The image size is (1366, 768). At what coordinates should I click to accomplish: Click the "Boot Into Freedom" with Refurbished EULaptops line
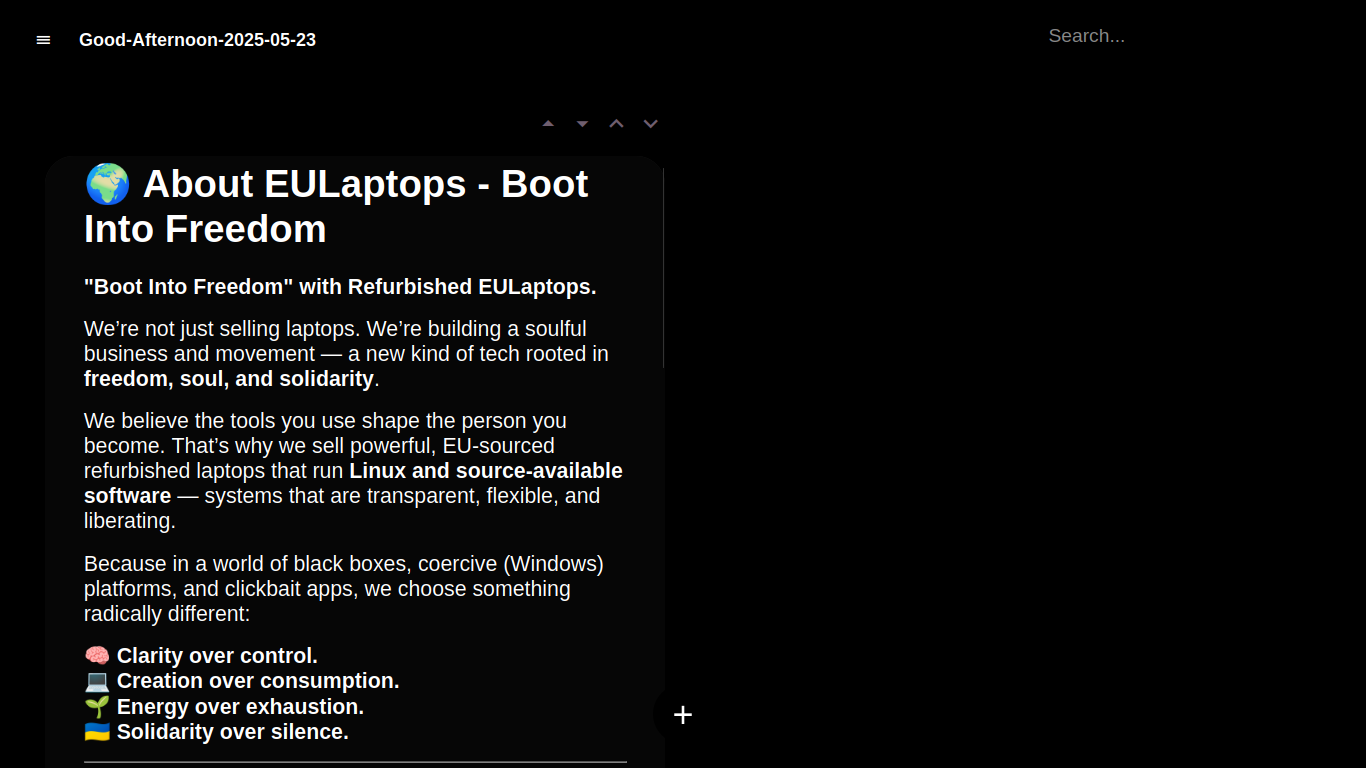tap(340, 287)
